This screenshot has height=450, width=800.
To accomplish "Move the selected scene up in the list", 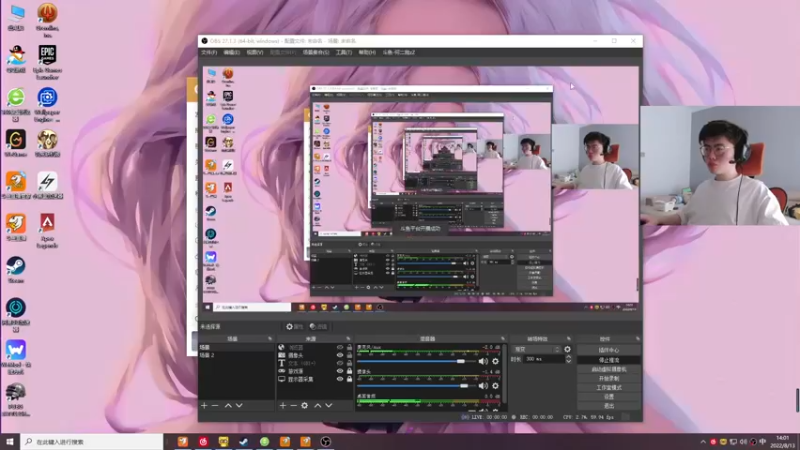I will click(228, 406).
